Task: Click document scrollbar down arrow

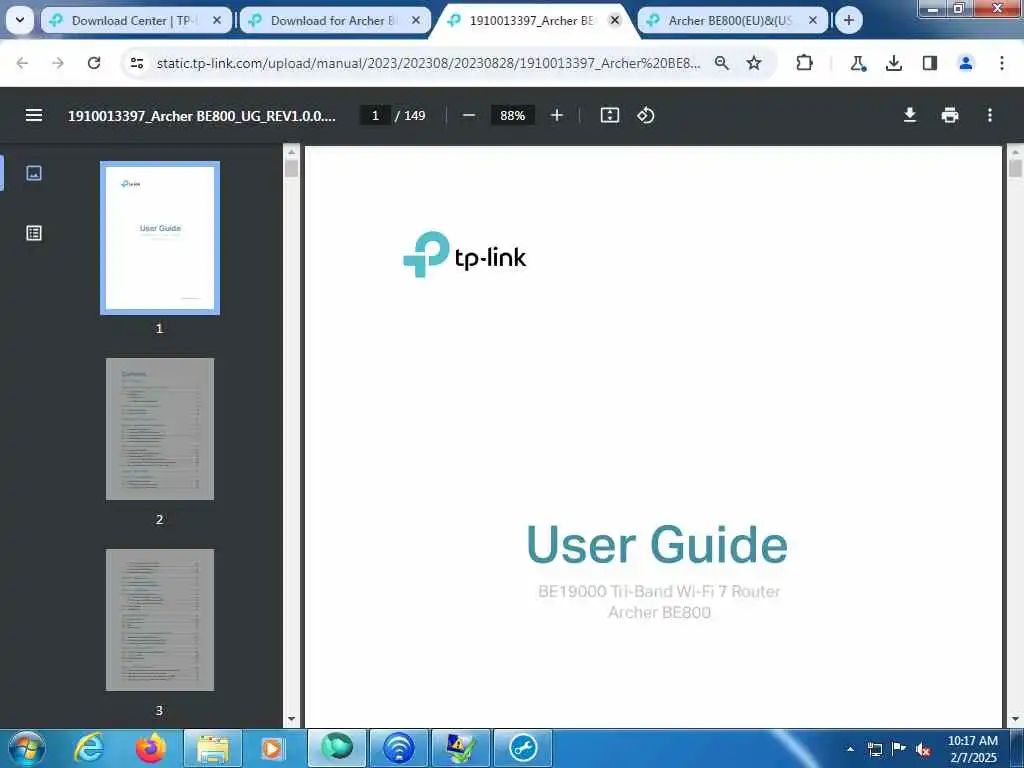Action: click(1015, 719)
